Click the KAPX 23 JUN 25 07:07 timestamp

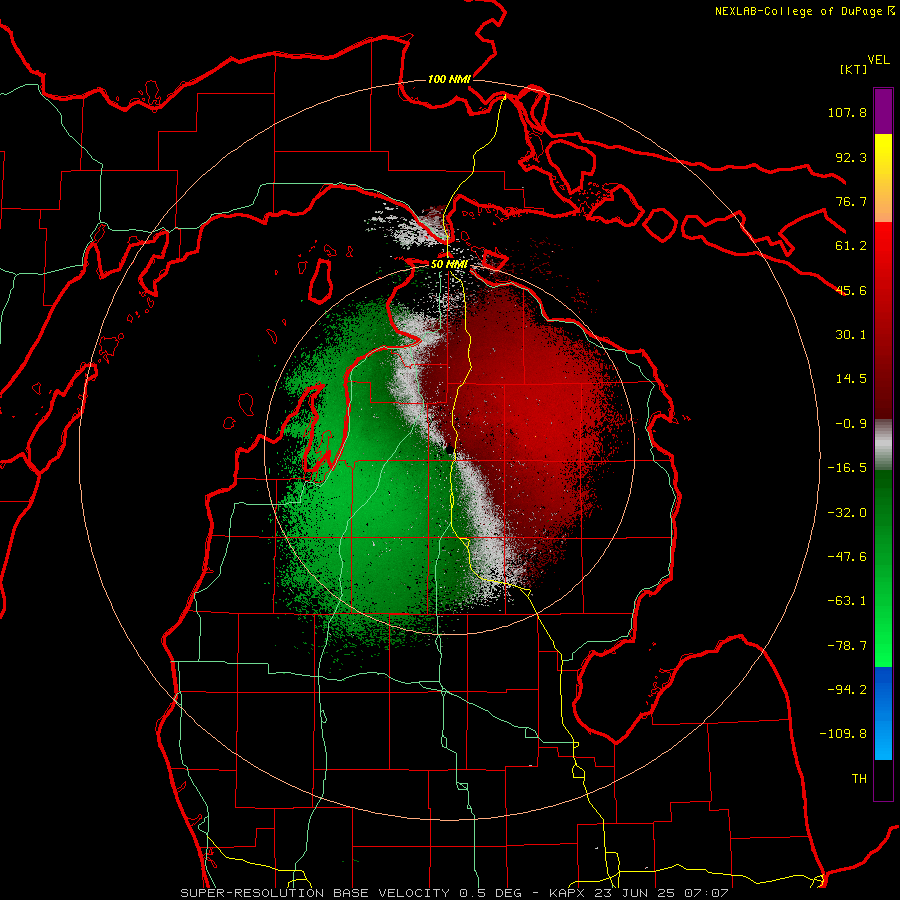638,893
